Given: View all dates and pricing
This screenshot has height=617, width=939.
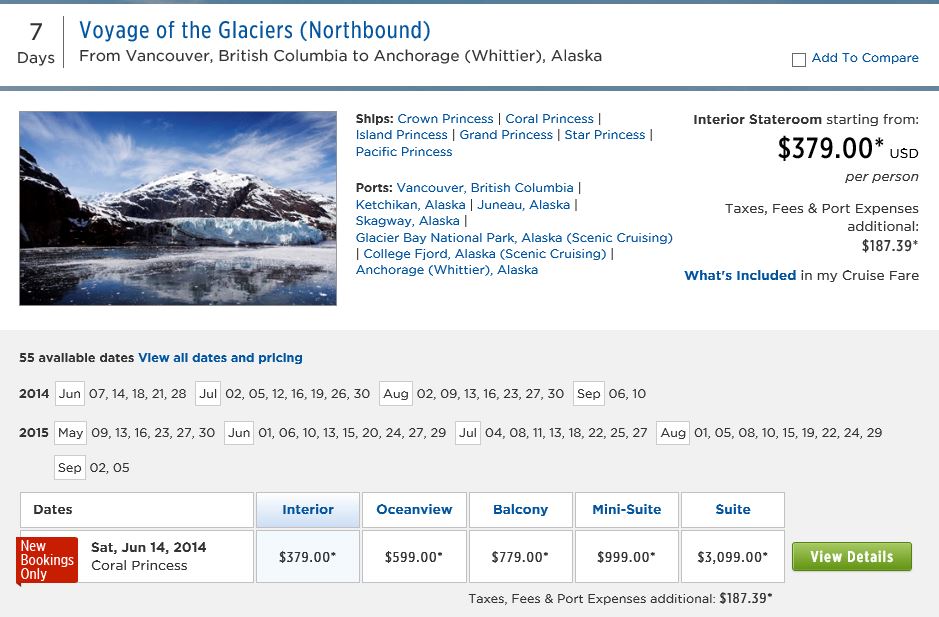Looking at the screenshot, I should (220, 358).
